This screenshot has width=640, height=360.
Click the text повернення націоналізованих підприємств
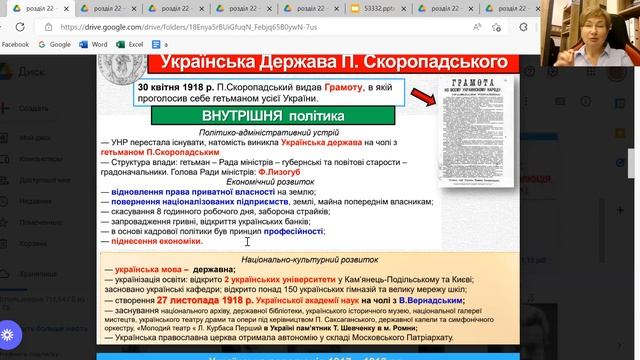click(x=200, y=202)
